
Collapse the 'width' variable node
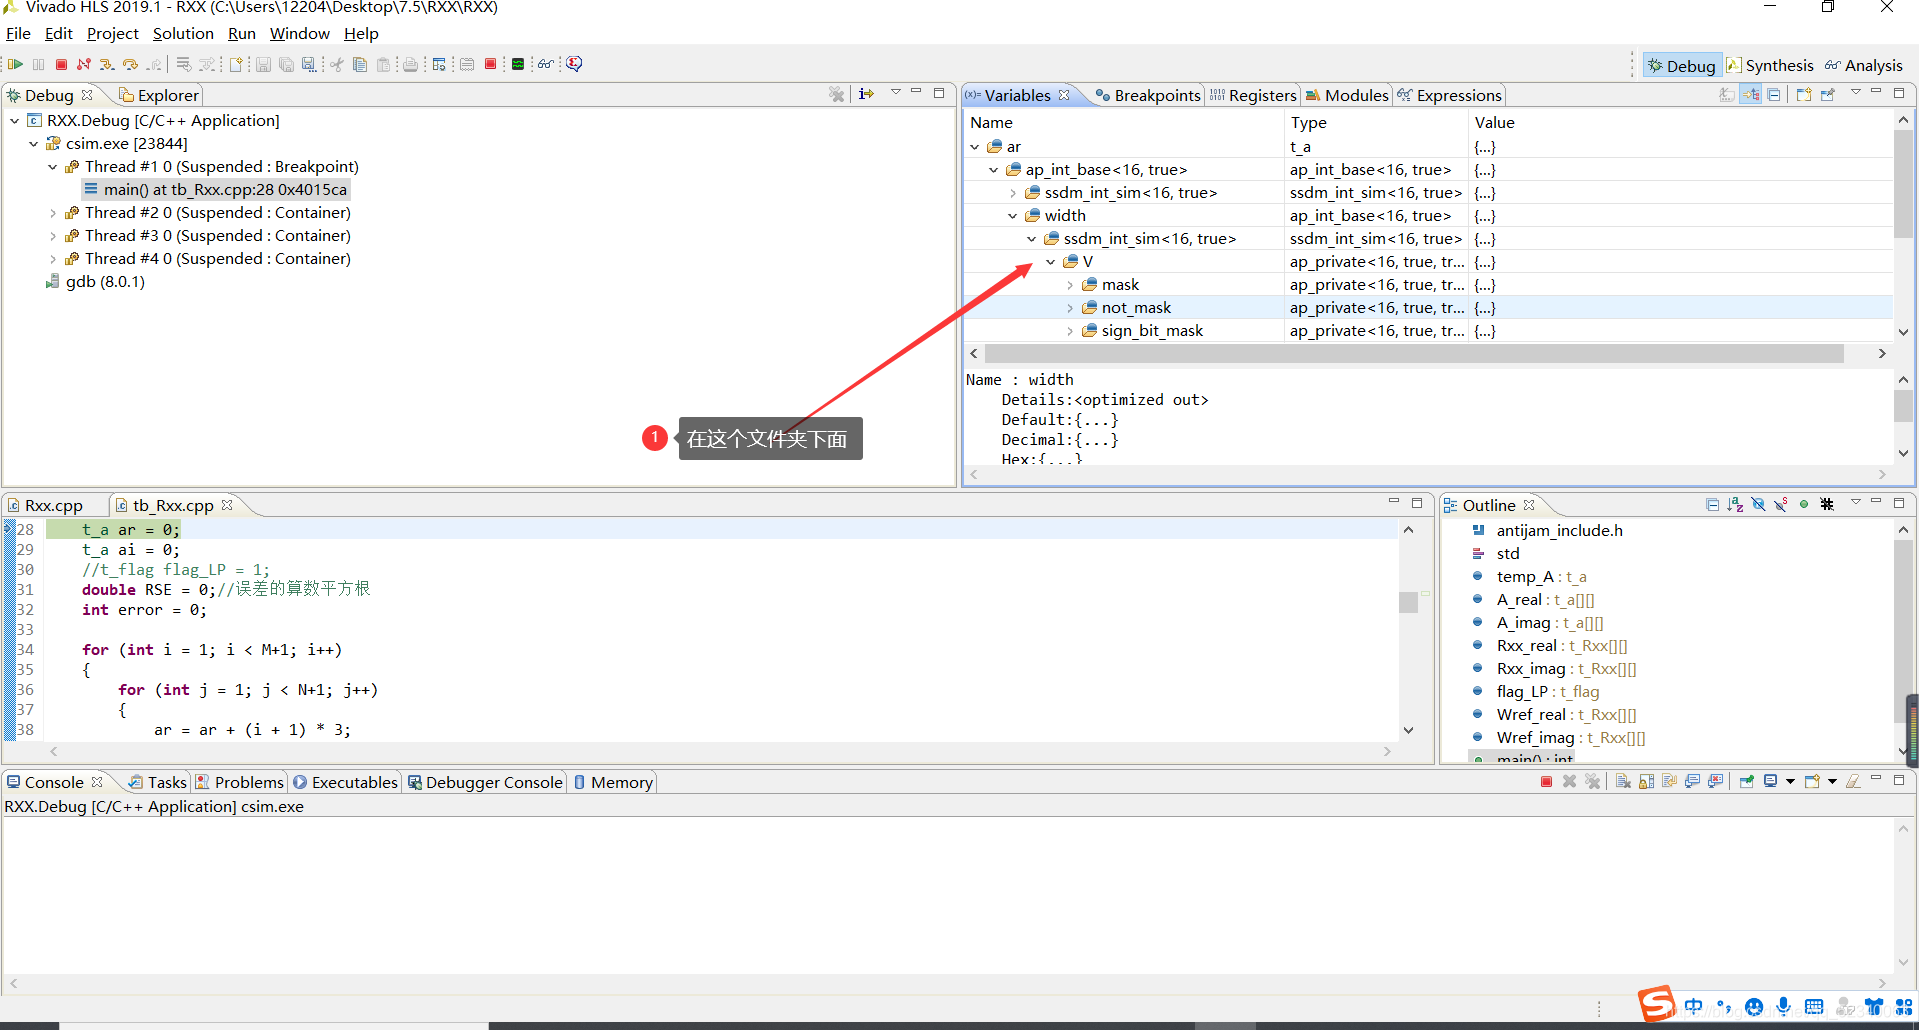point(1013,216)
